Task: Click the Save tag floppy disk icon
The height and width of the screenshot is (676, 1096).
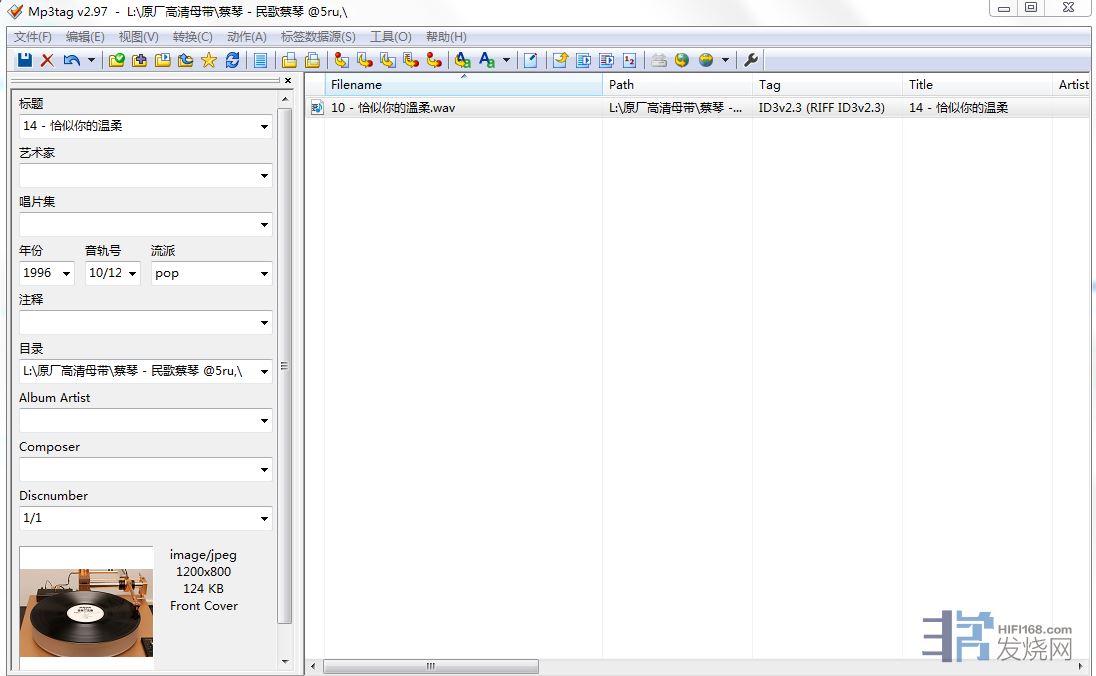Action: 25,60
